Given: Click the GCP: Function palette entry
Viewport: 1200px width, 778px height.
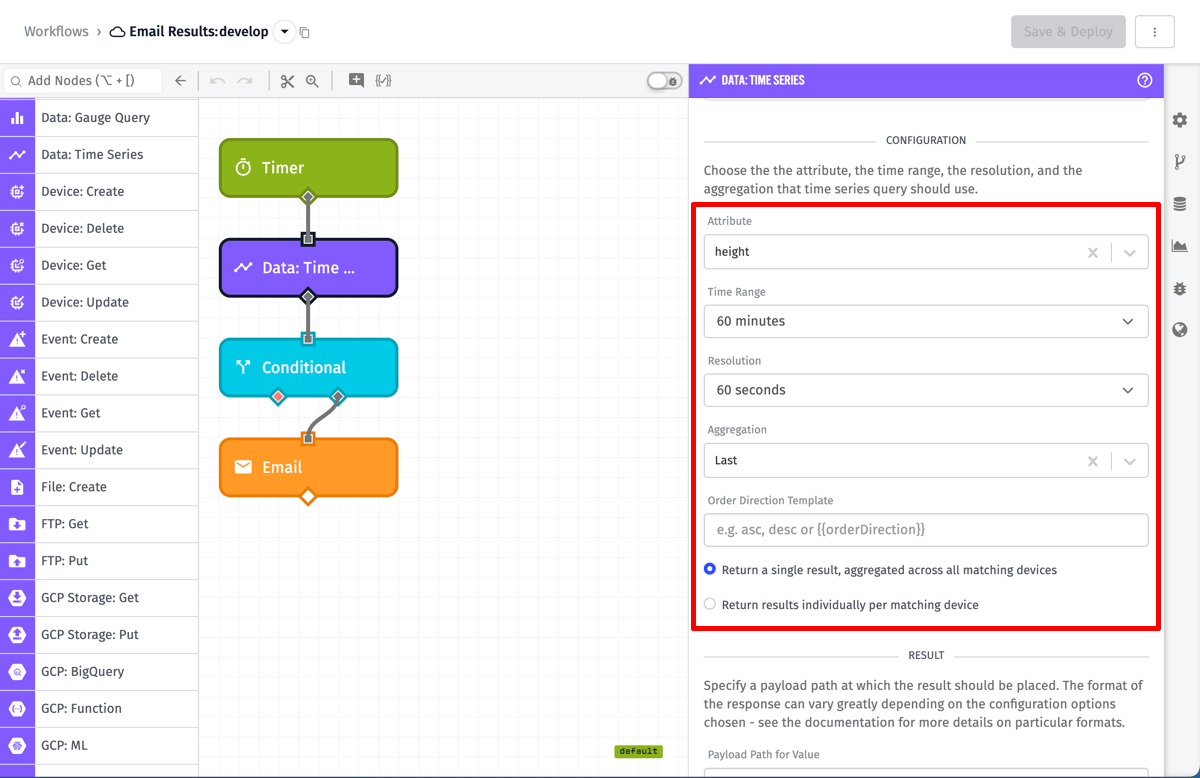Looking at the screenshot, I should (x=99, y=709).
